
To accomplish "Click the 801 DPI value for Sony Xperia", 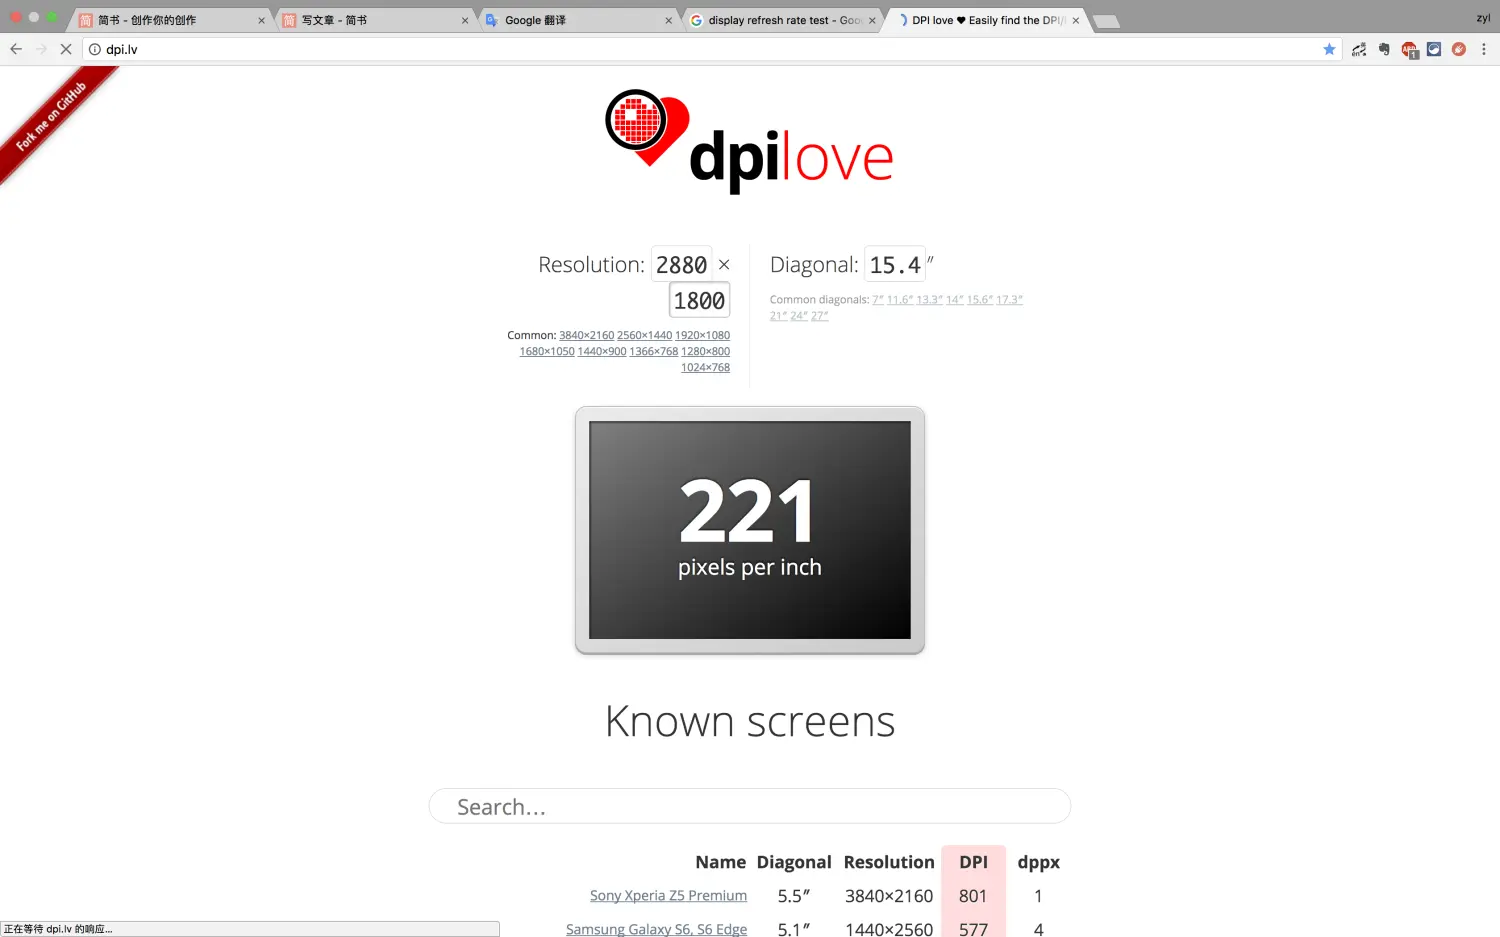I will pos(973,896).
